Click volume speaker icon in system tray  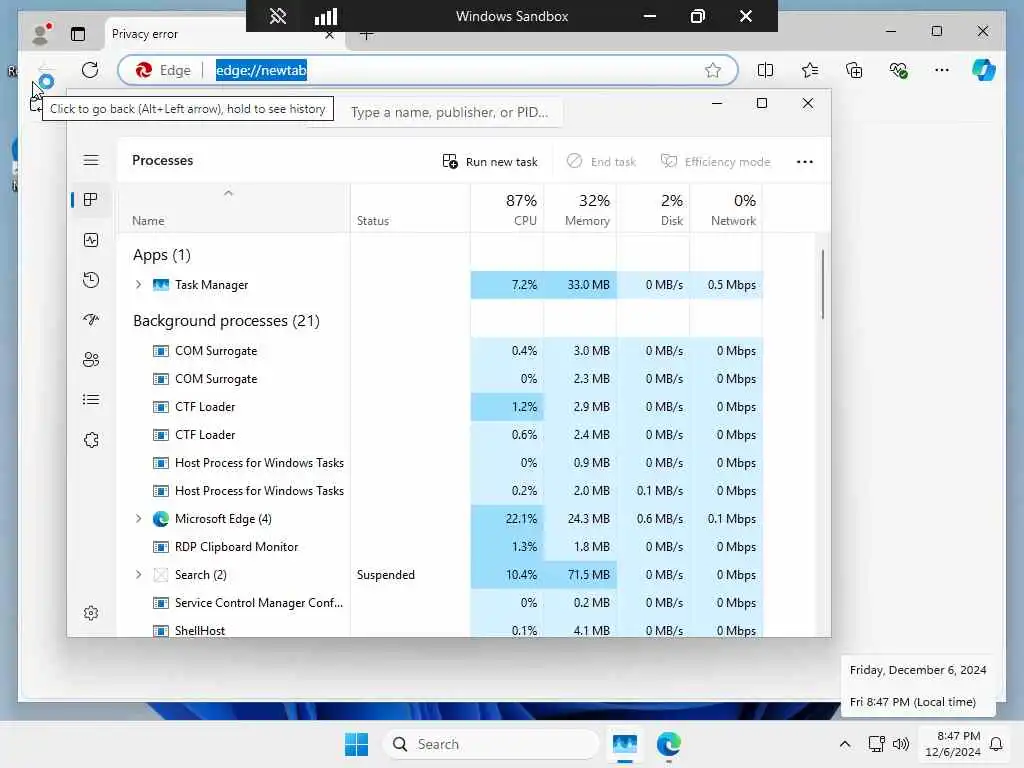(x=901, y=744)
